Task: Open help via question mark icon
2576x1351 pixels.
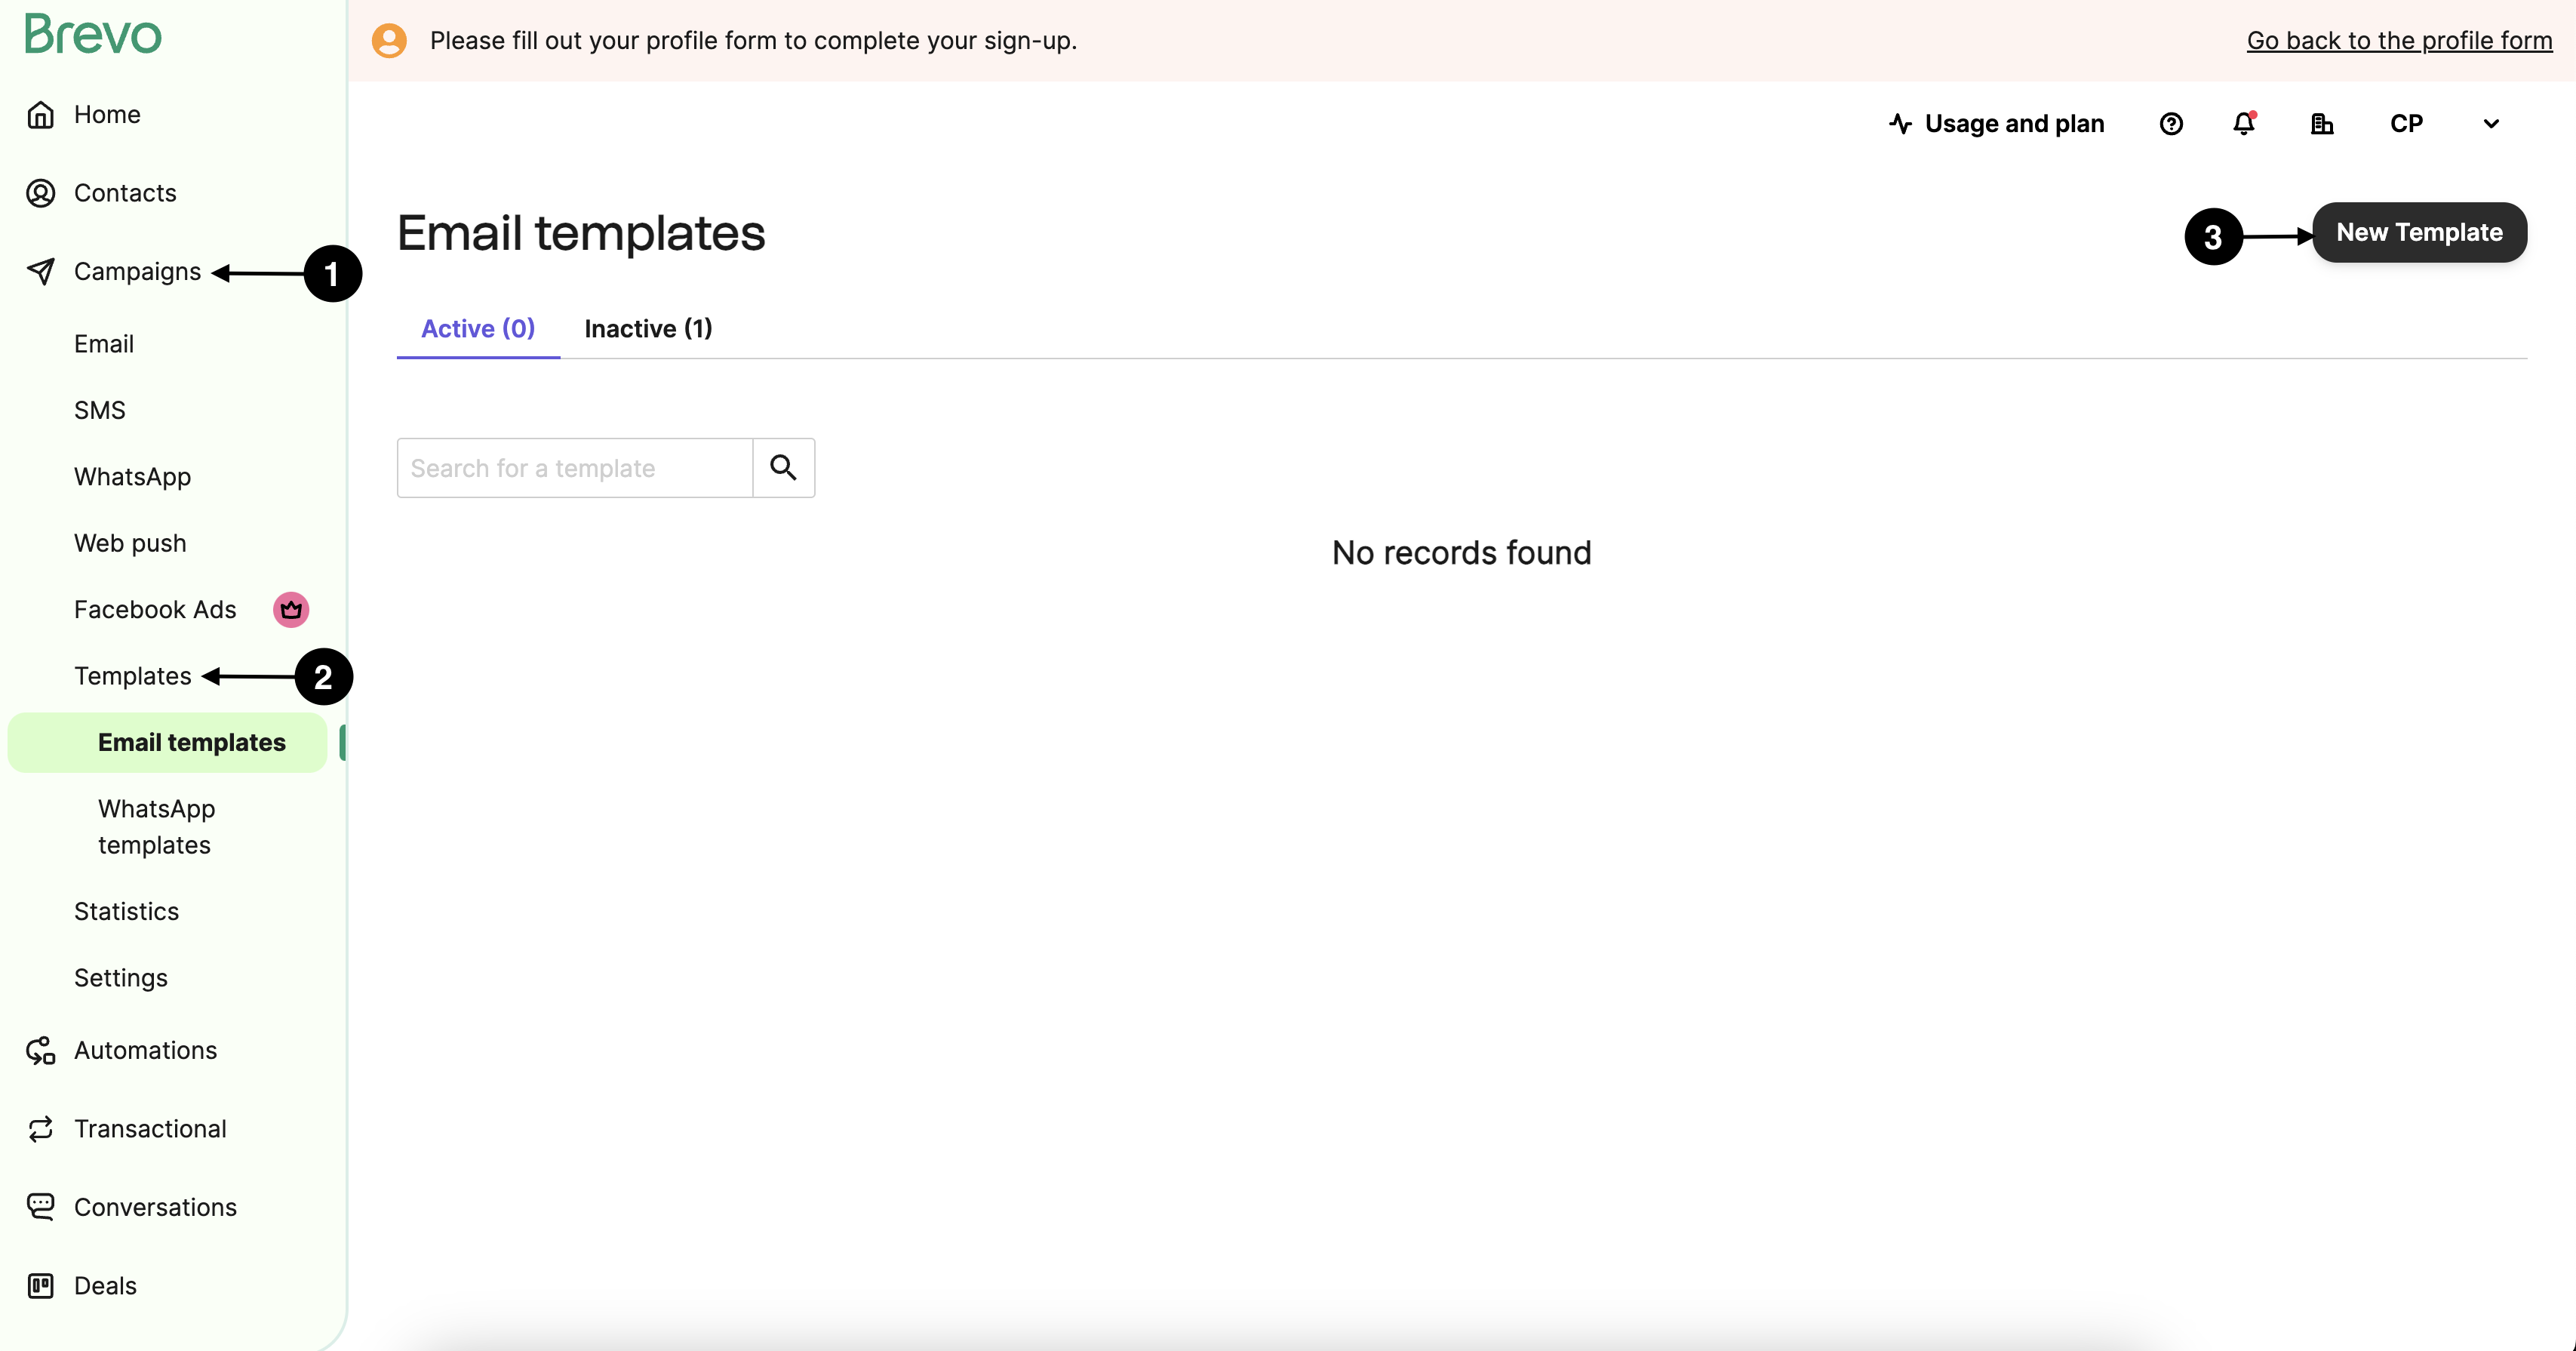Action: [x=2171, y=124]
